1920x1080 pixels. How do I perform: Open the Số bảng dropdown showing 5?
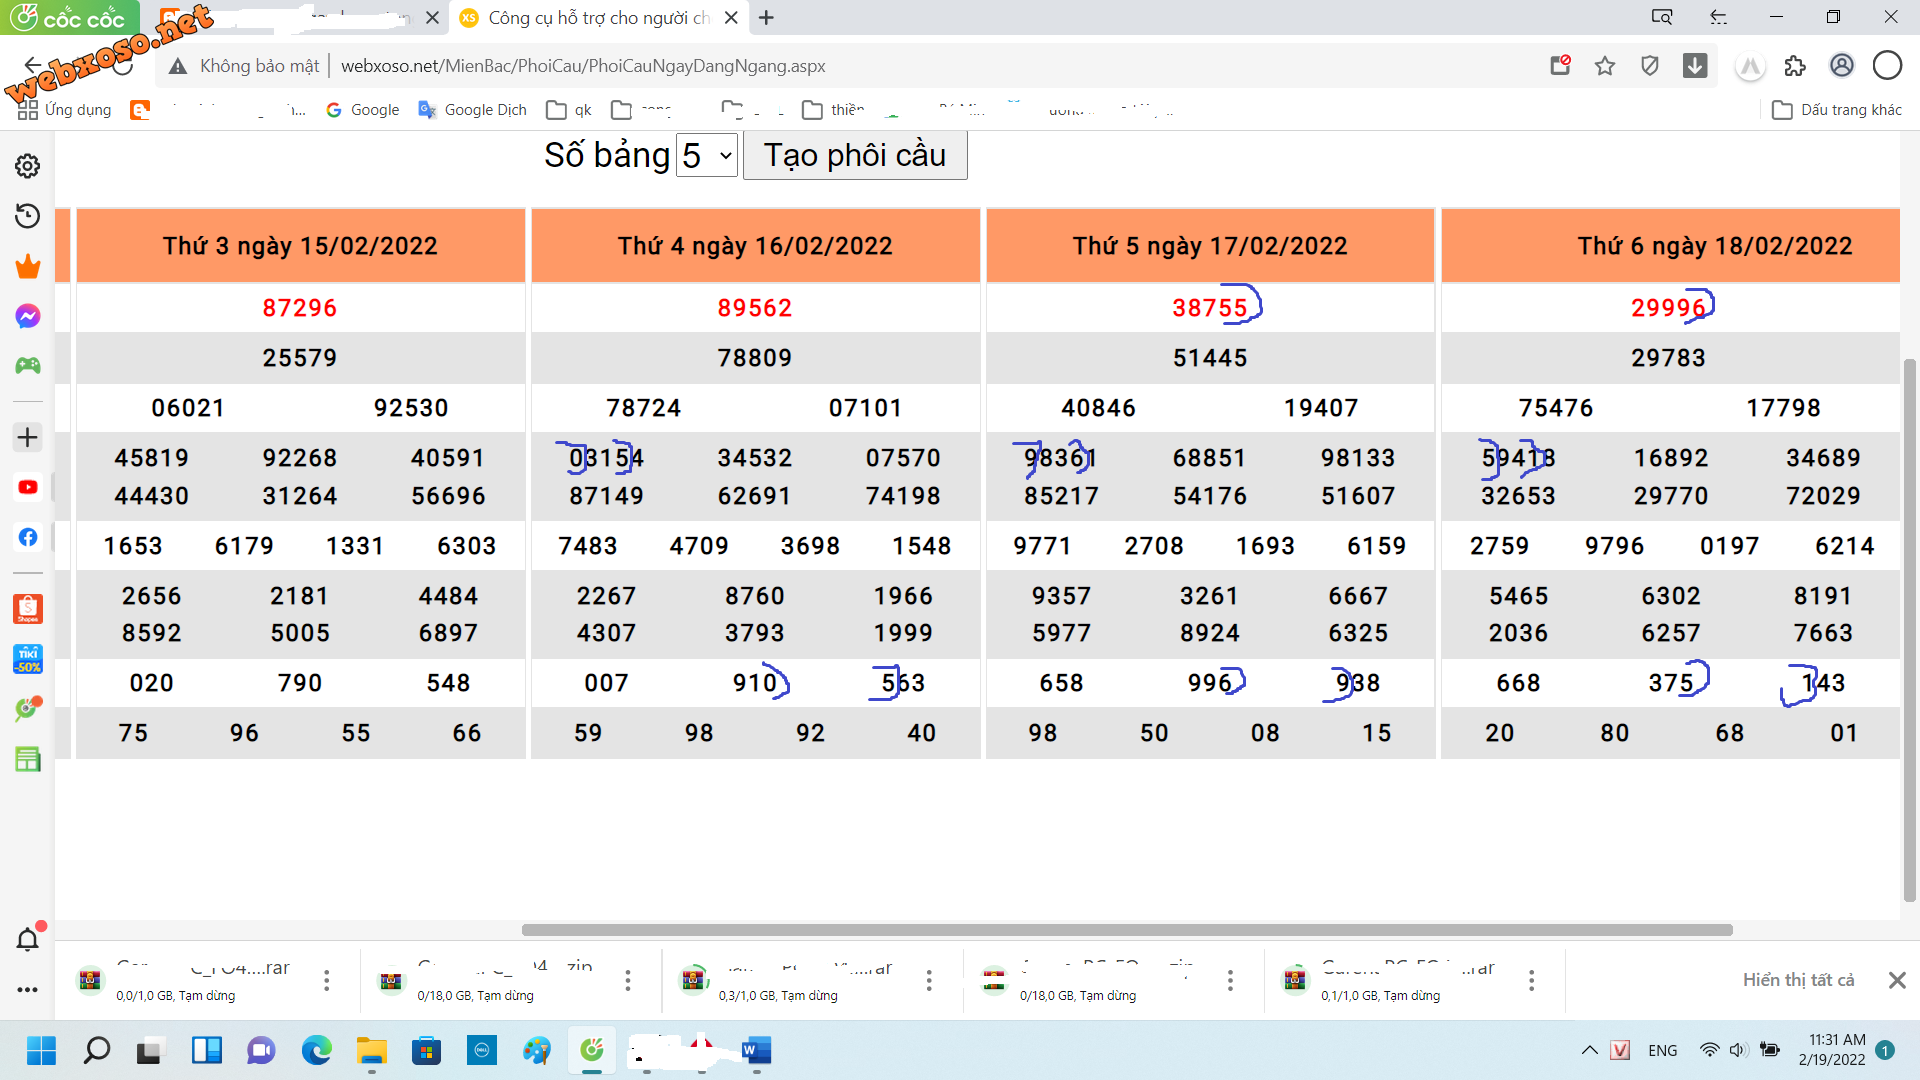tap(707, 156)
